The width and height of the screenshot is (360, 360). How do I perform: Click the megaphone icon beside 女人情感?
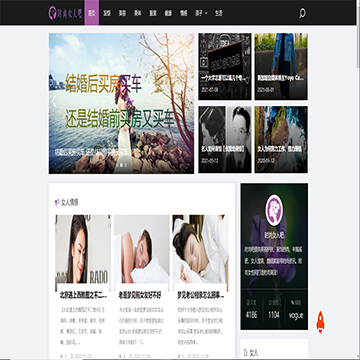(x=57, y=202)
